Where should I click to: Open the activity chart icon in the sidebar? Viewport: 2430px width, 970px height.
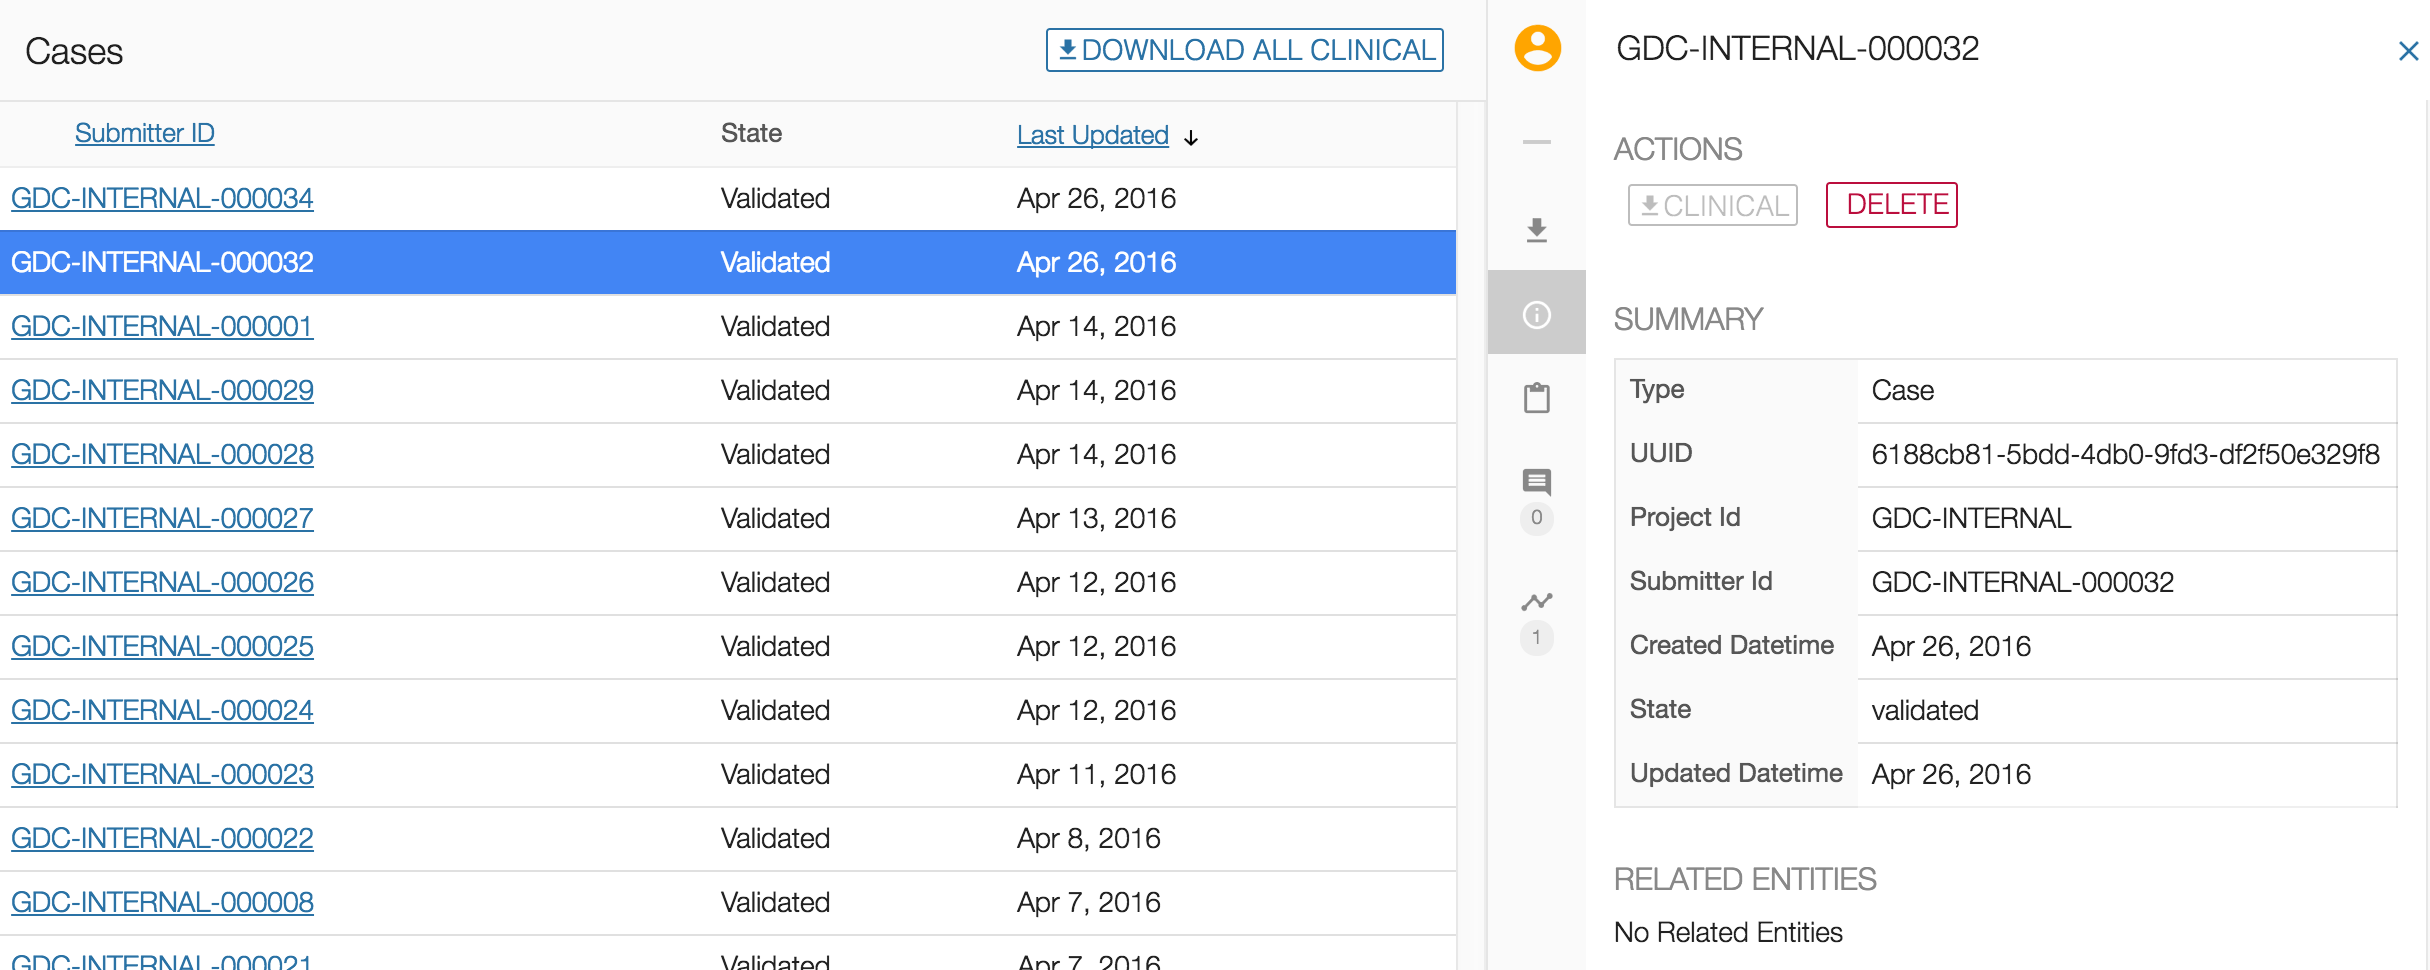point(1537,601)
